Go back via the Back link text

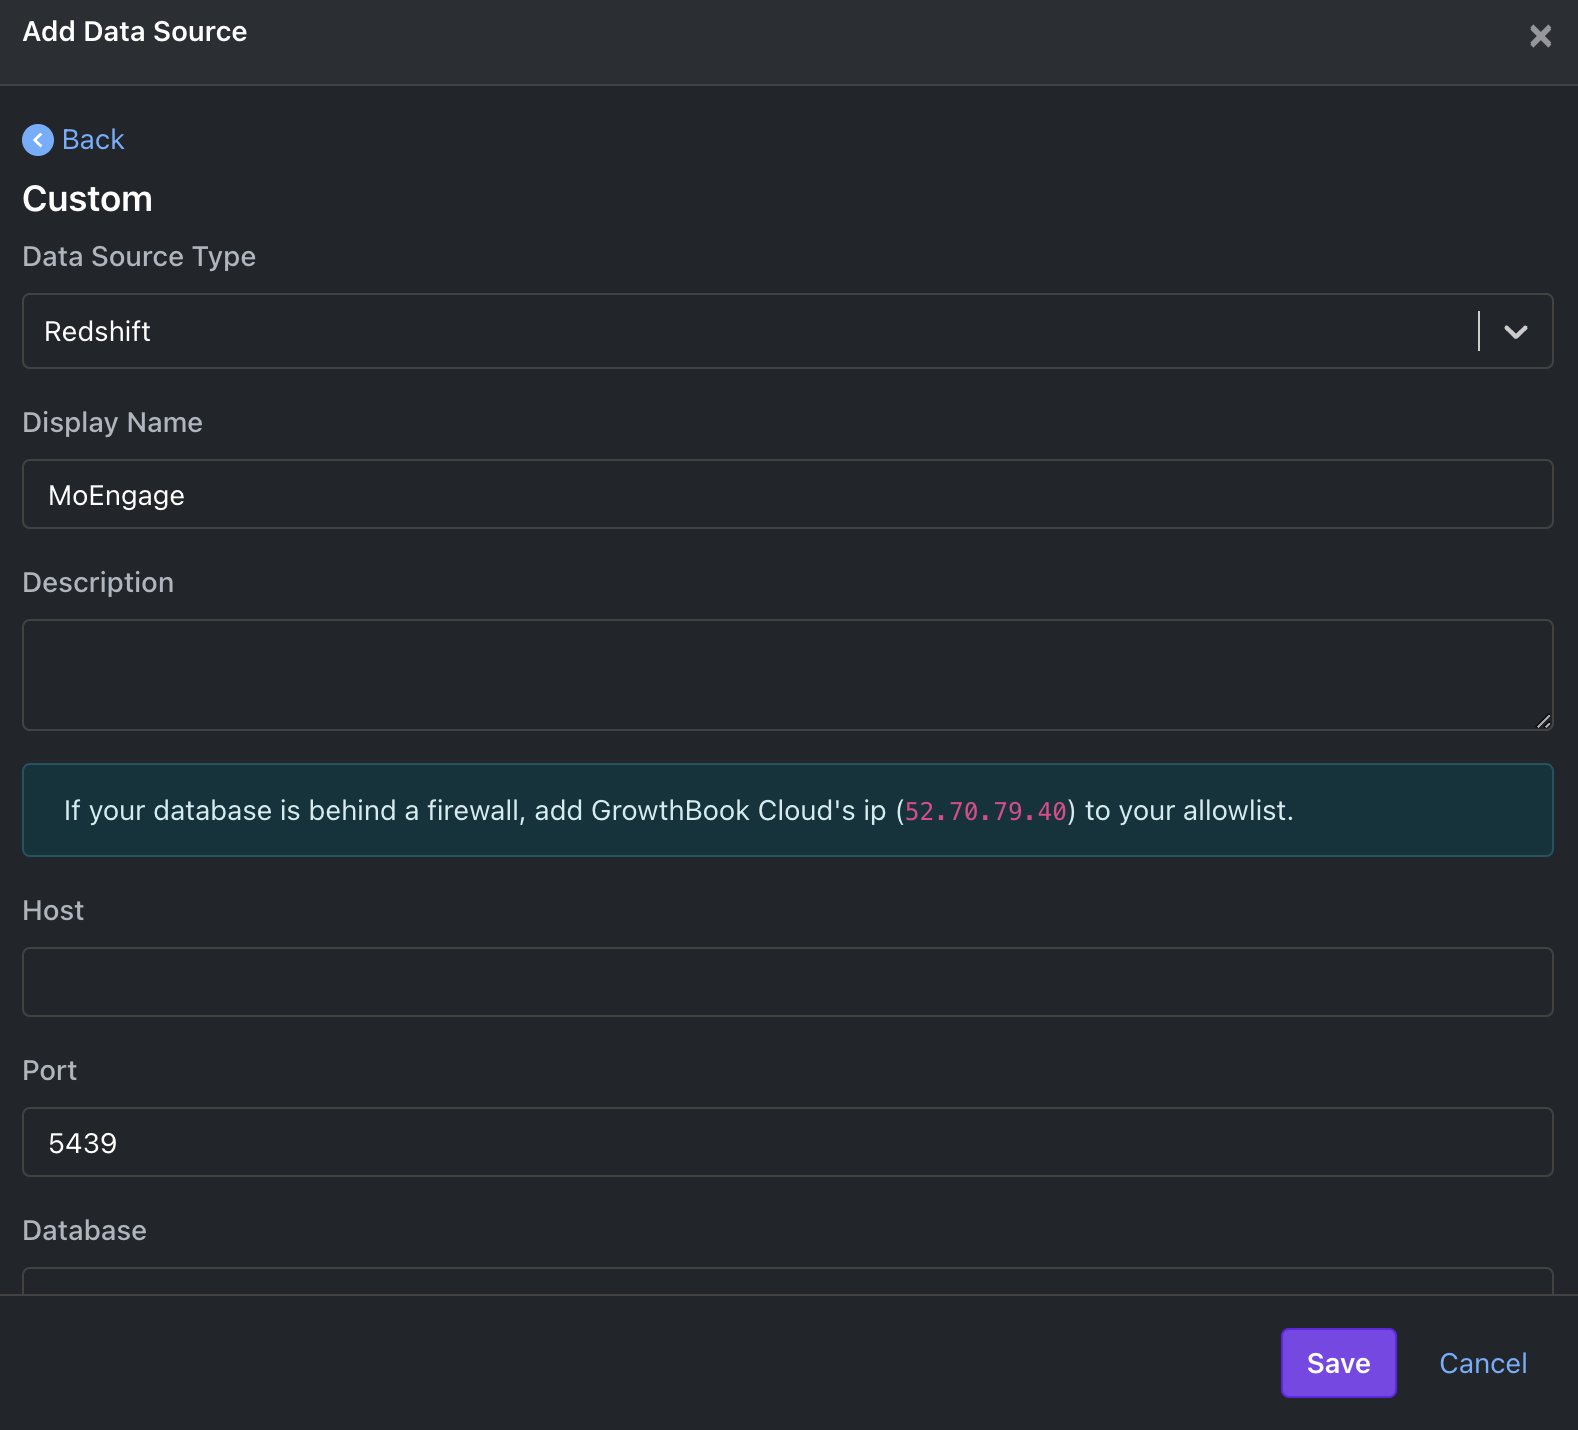(x=93, y=140)
